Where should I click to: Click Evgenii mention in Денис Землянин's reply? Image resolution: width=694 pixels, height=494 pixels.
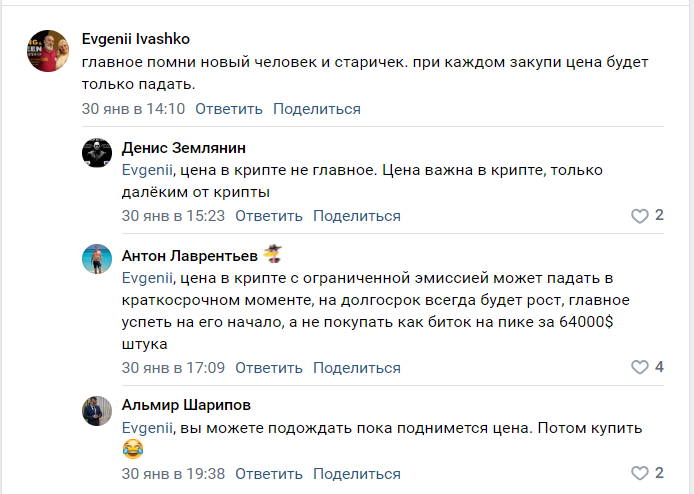[148, 170]
